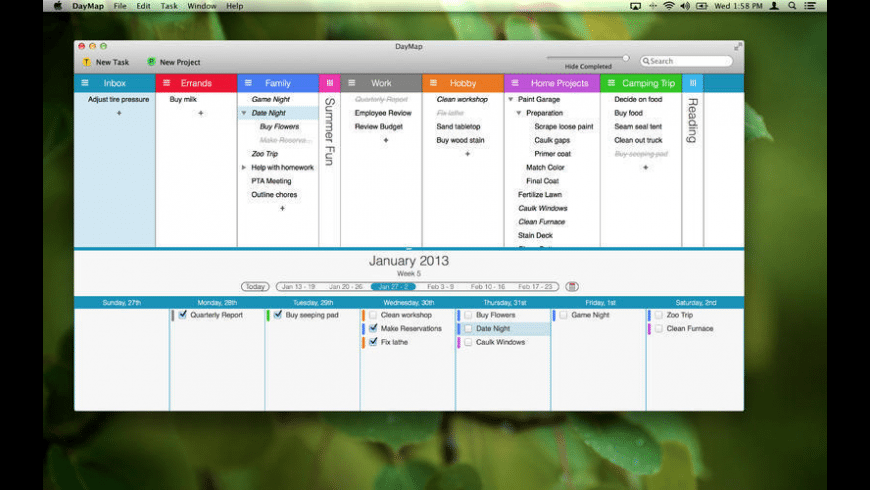This screenshot has width=870, height=490.
Task: Open the DayMap application menu
Action: point(88,6)
